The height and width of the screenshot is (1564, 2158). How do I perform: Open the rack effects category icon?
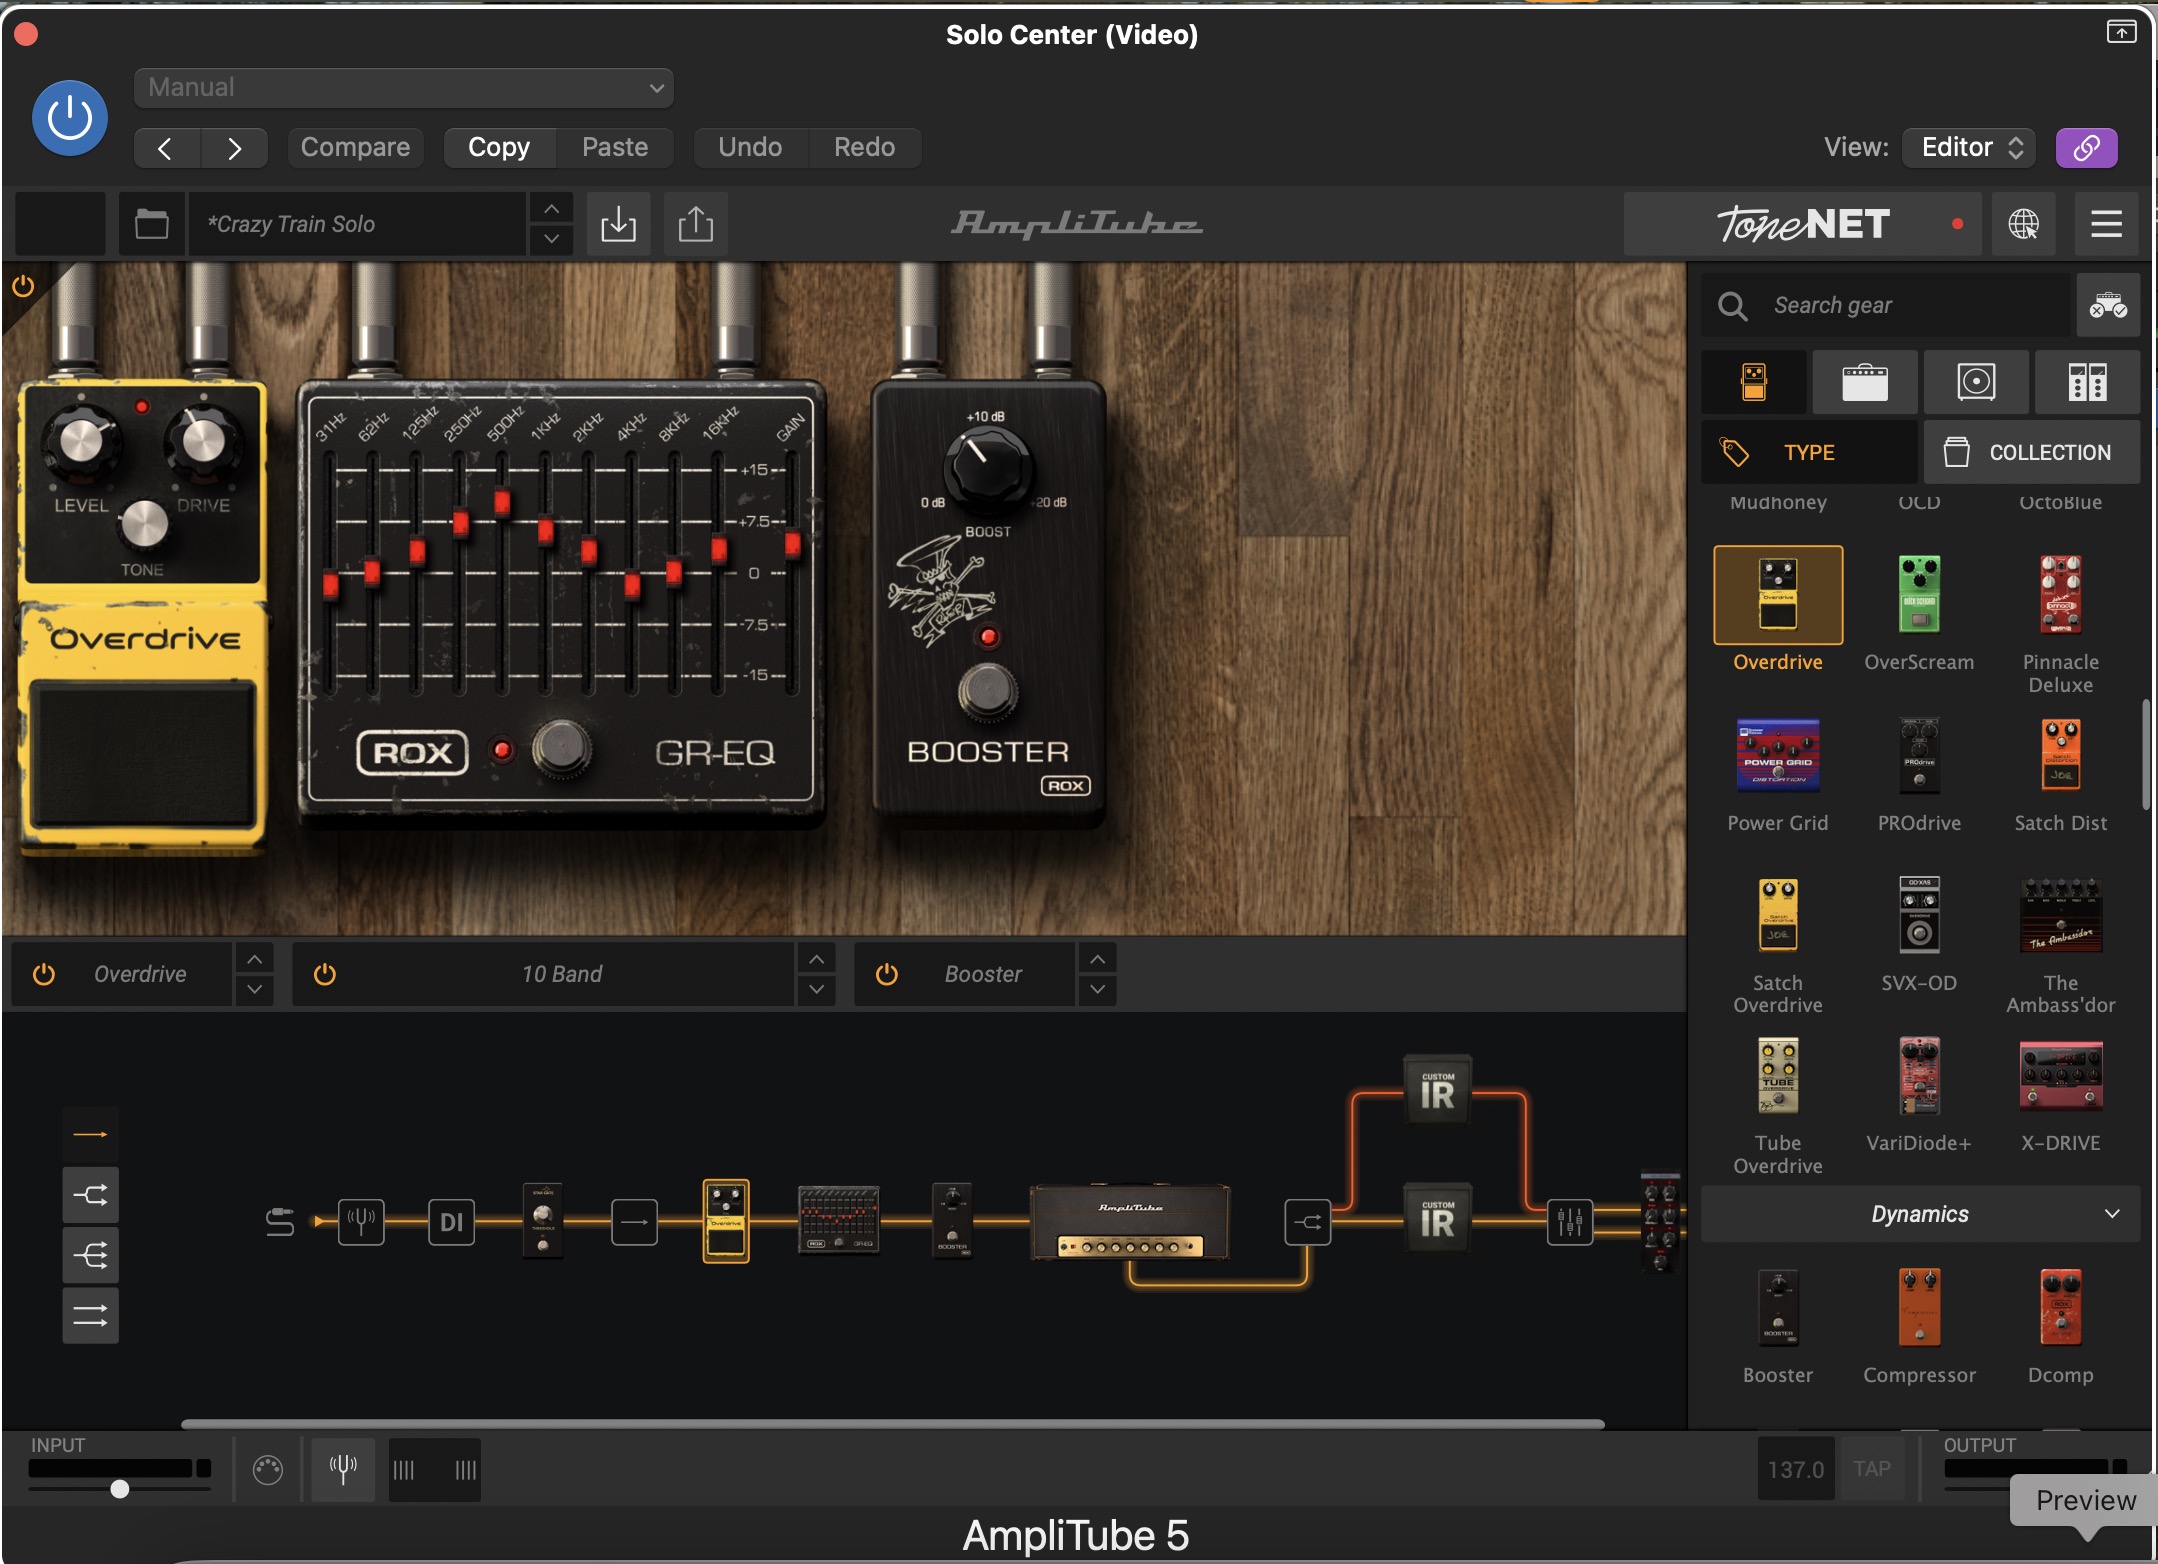click(x=2086, y=382)
